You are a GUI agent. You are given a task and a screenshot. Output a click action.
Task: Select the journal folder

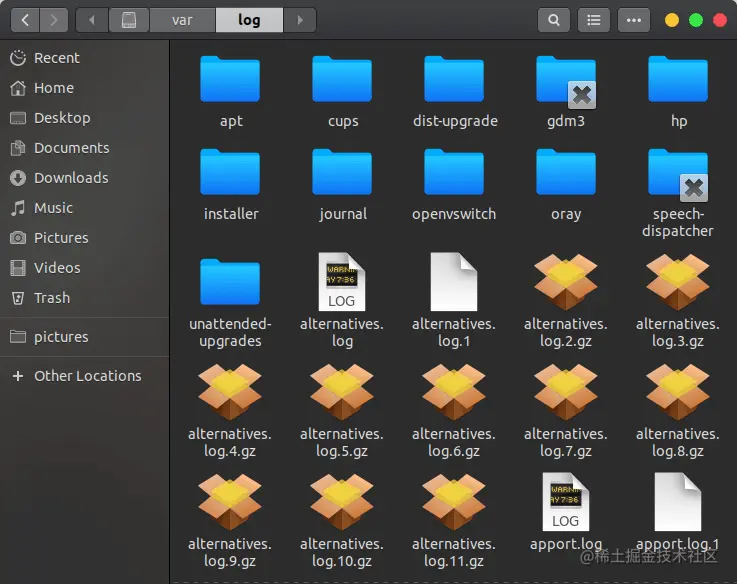342,185
